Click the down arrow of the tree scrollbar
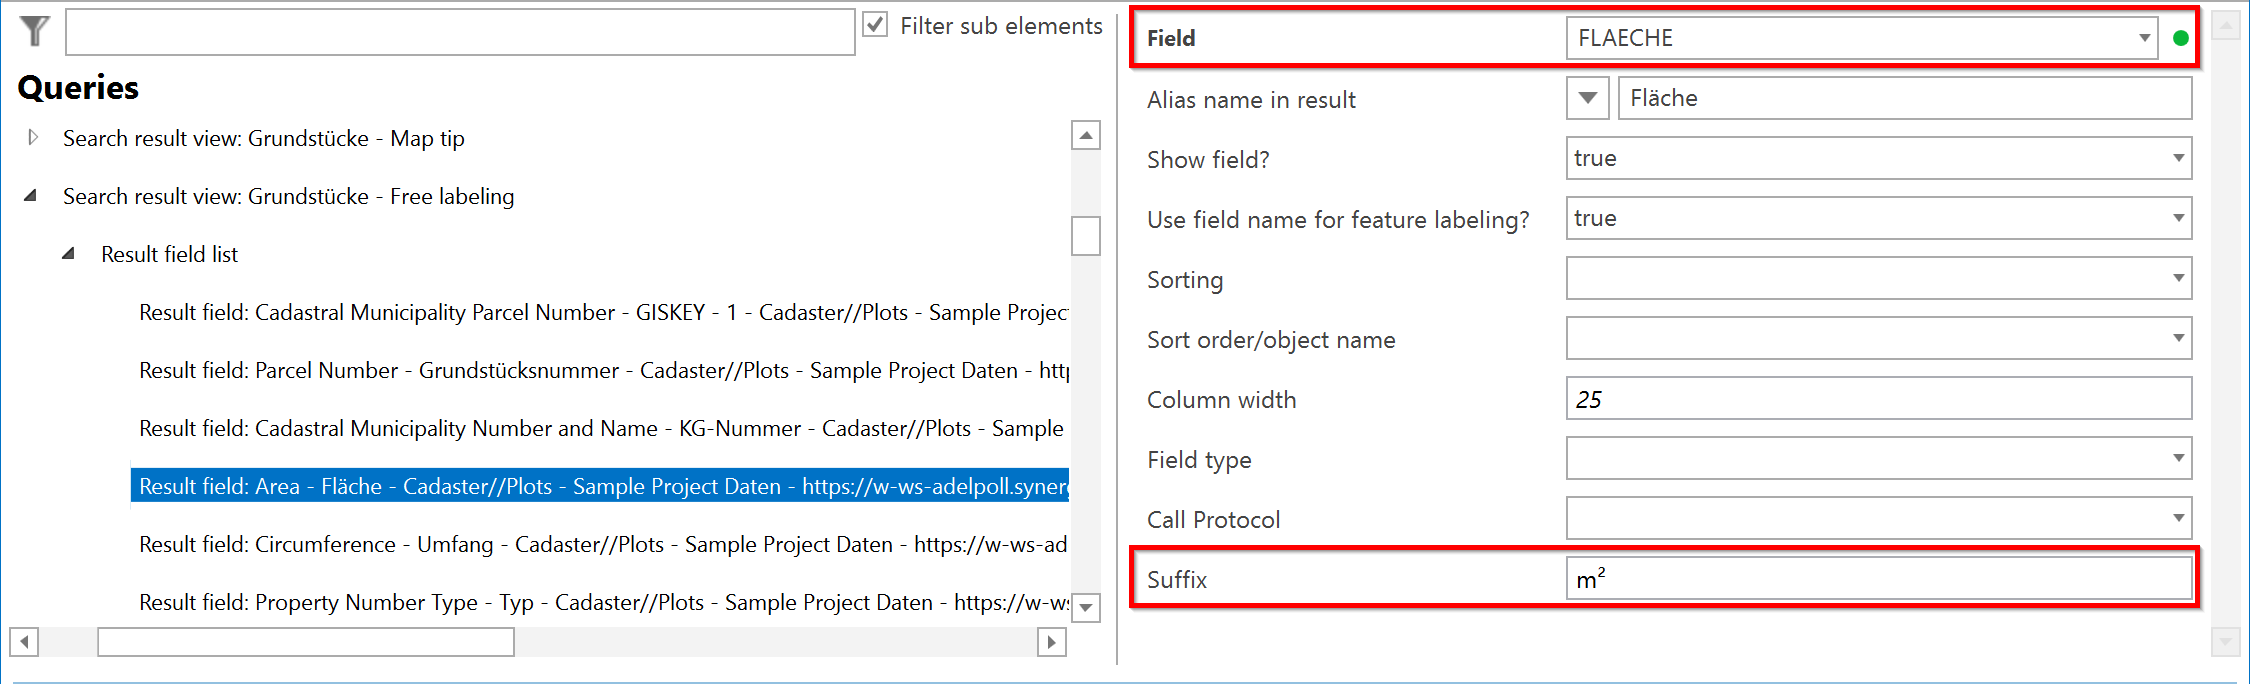 coord(1086,607)
